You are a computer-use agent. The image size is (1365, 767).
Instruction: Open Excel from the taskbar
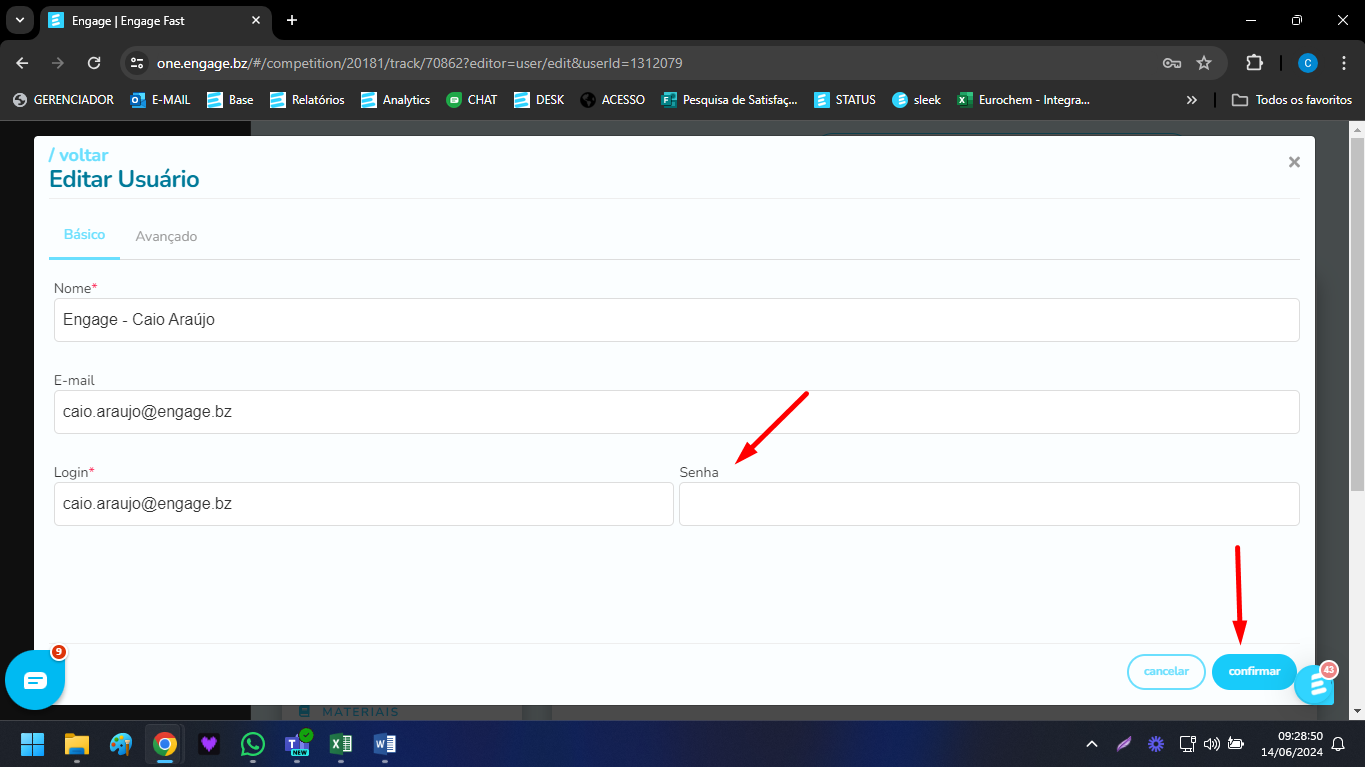(x=341, y=744)
